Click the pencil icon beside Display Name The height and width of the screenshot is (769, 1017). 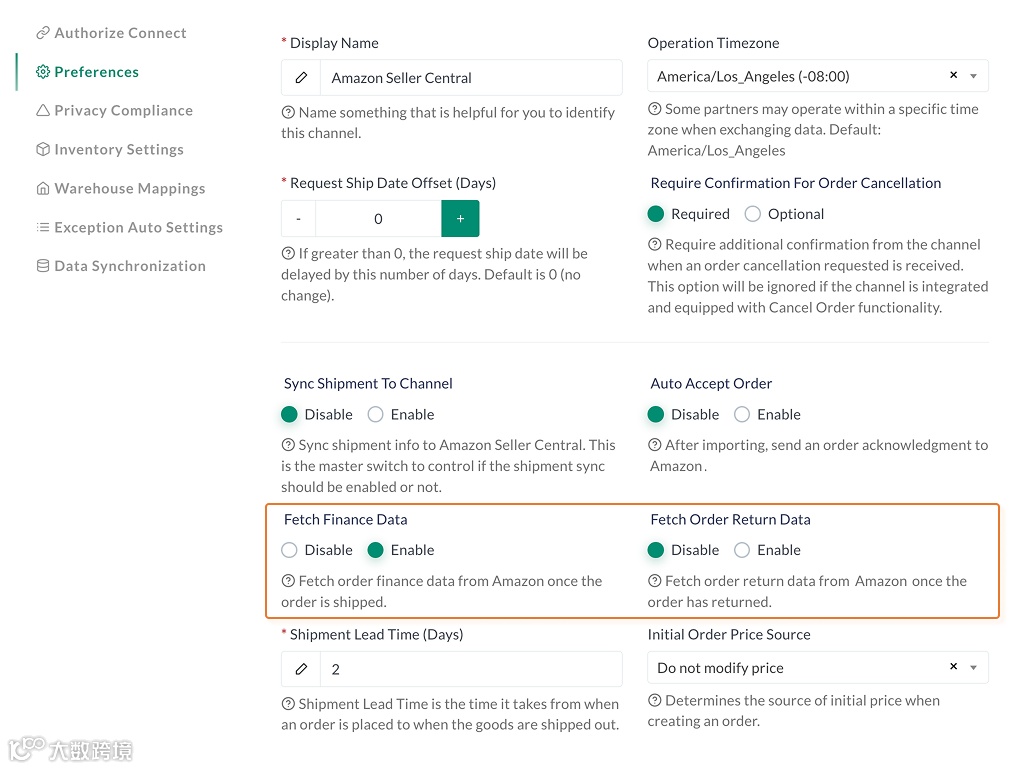pos(301,78)
